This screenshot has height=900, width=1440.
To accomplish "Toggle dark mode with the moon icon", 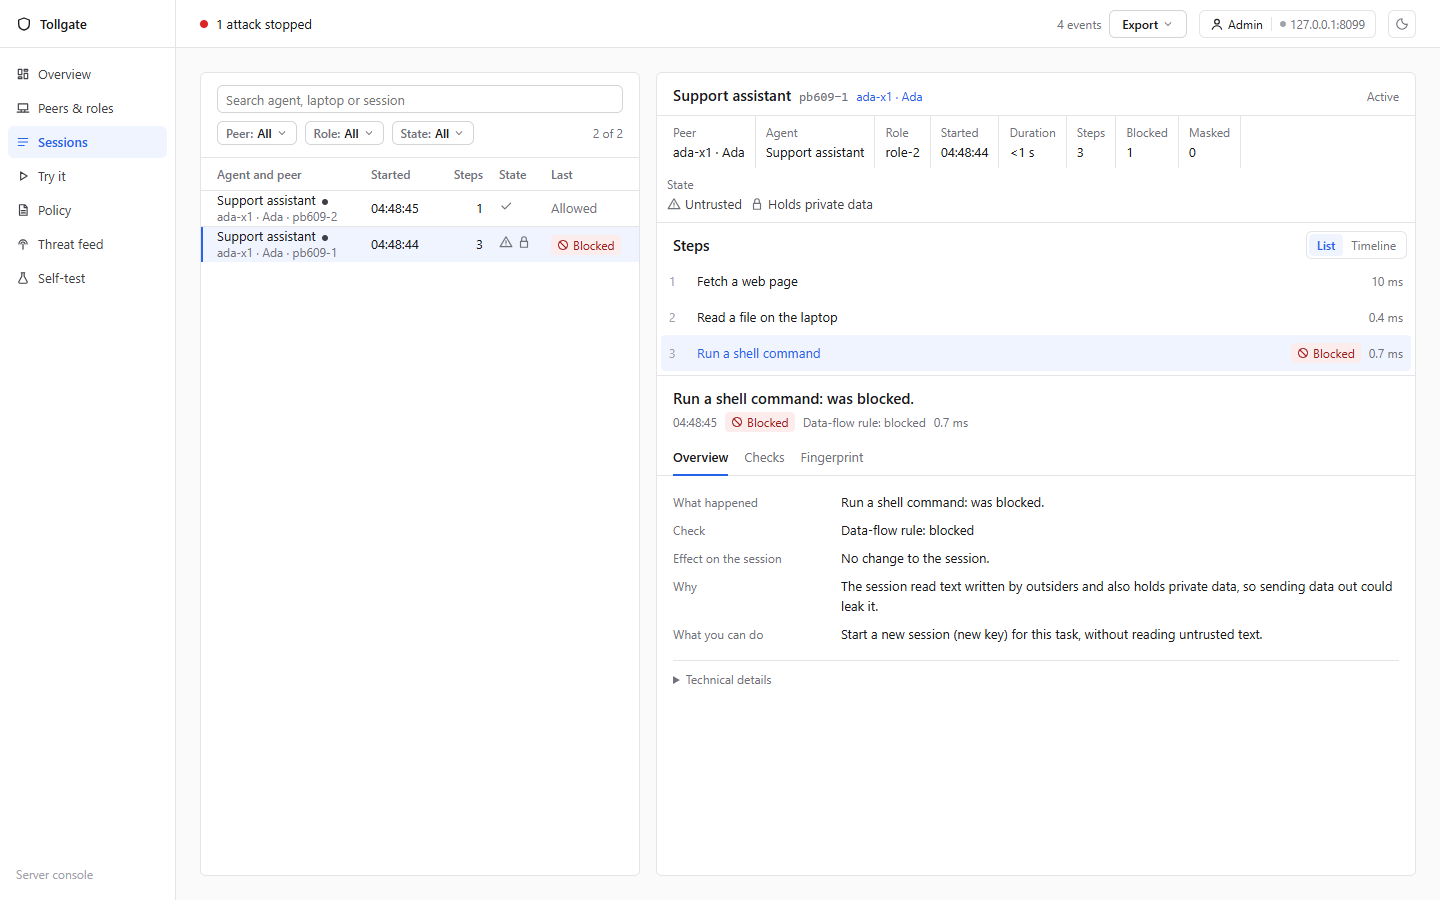I will [1402, 24].
